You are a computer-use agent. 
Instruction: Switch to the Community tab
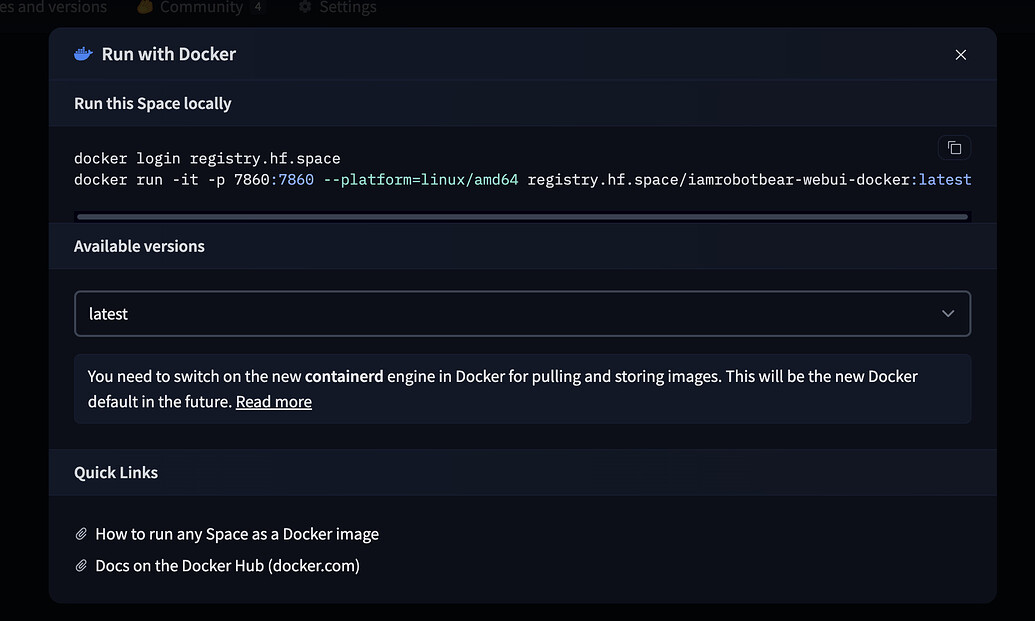pos(200,7)
